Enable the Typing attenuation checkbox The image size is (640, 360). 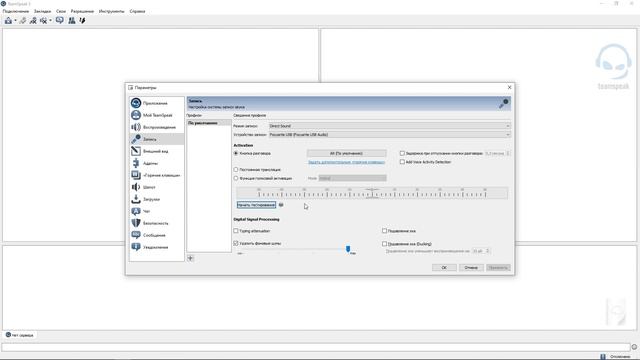pos(236,231)
